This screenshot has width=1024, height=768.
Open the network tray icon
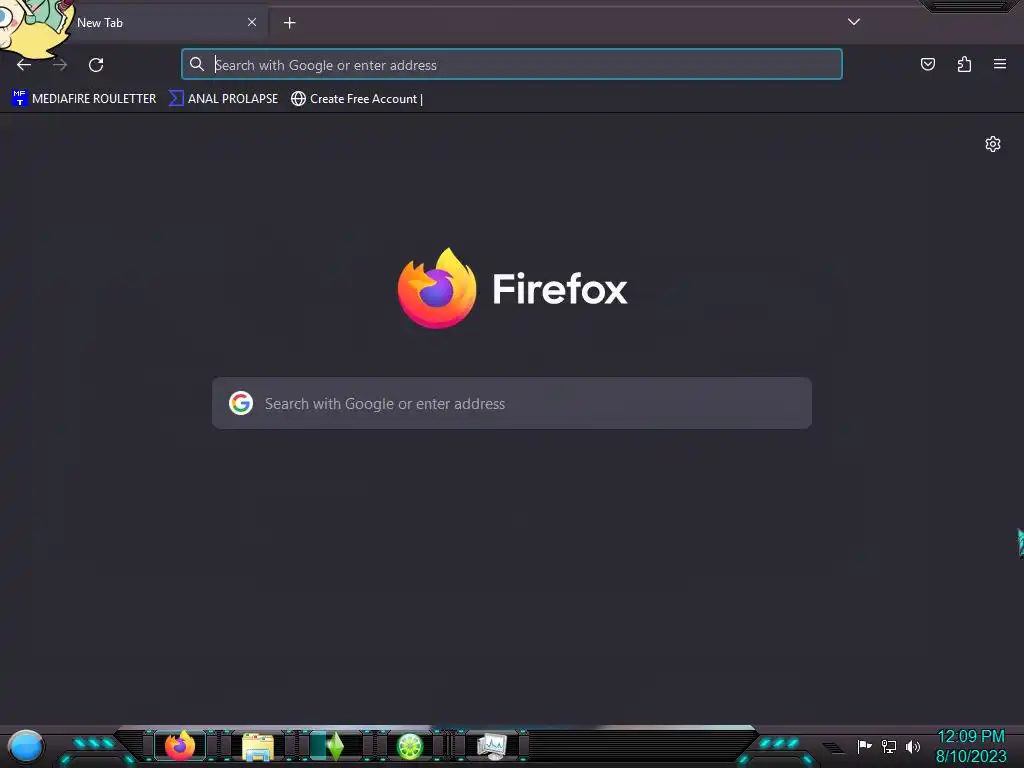coord(889,746)
